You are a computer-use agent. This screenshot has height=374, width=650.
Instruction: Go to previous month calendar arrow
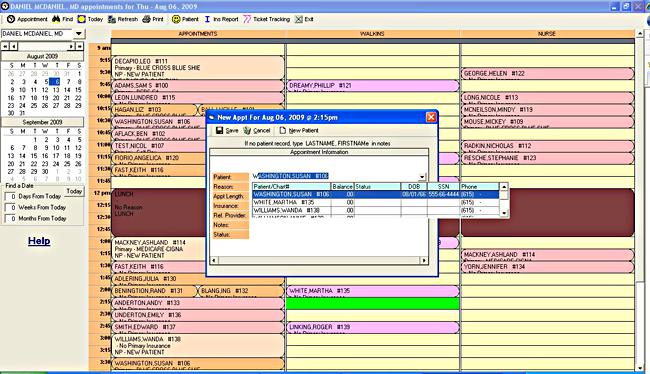click(14, 46)
